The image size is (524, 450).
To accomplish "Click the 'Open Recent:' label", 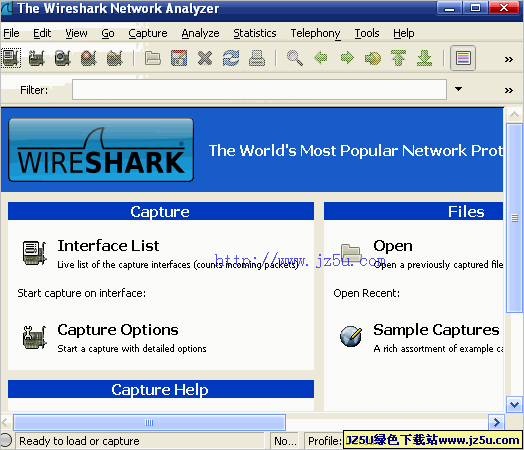I will point(366,293).
